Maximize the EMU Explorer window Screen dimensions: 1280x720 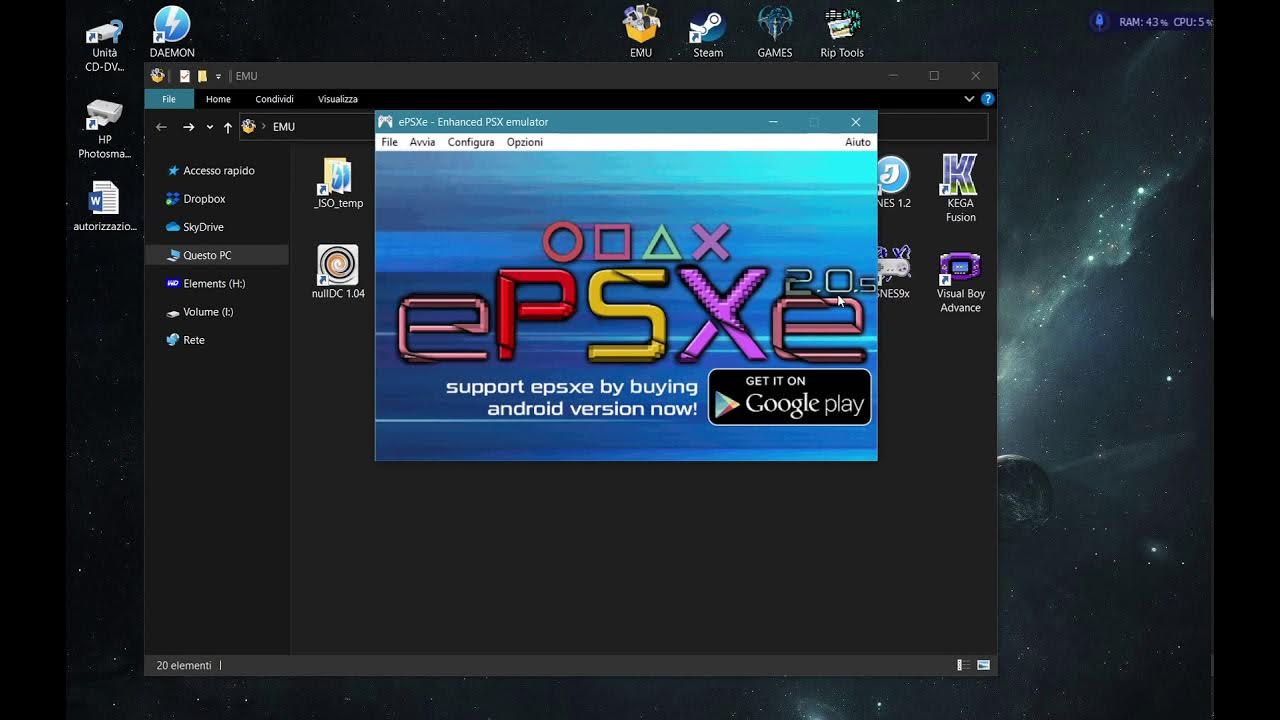[934, 76]
